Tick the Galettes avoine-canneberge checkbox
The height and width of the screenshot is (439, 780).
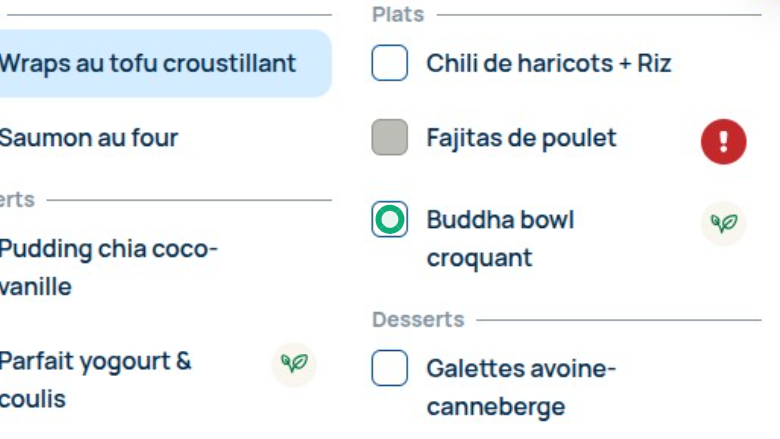390,369
